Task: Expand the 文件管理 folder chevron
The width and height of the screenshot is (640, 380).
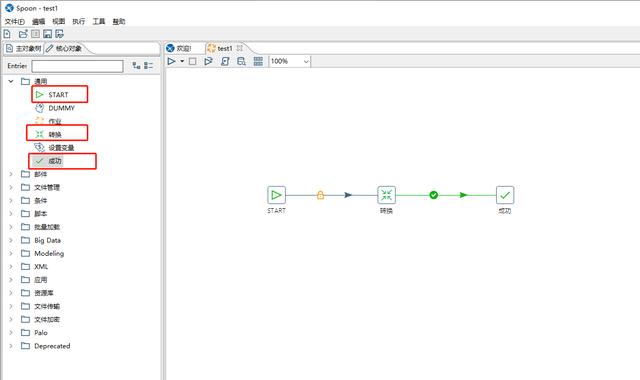Action: click(x=11, y=187)
